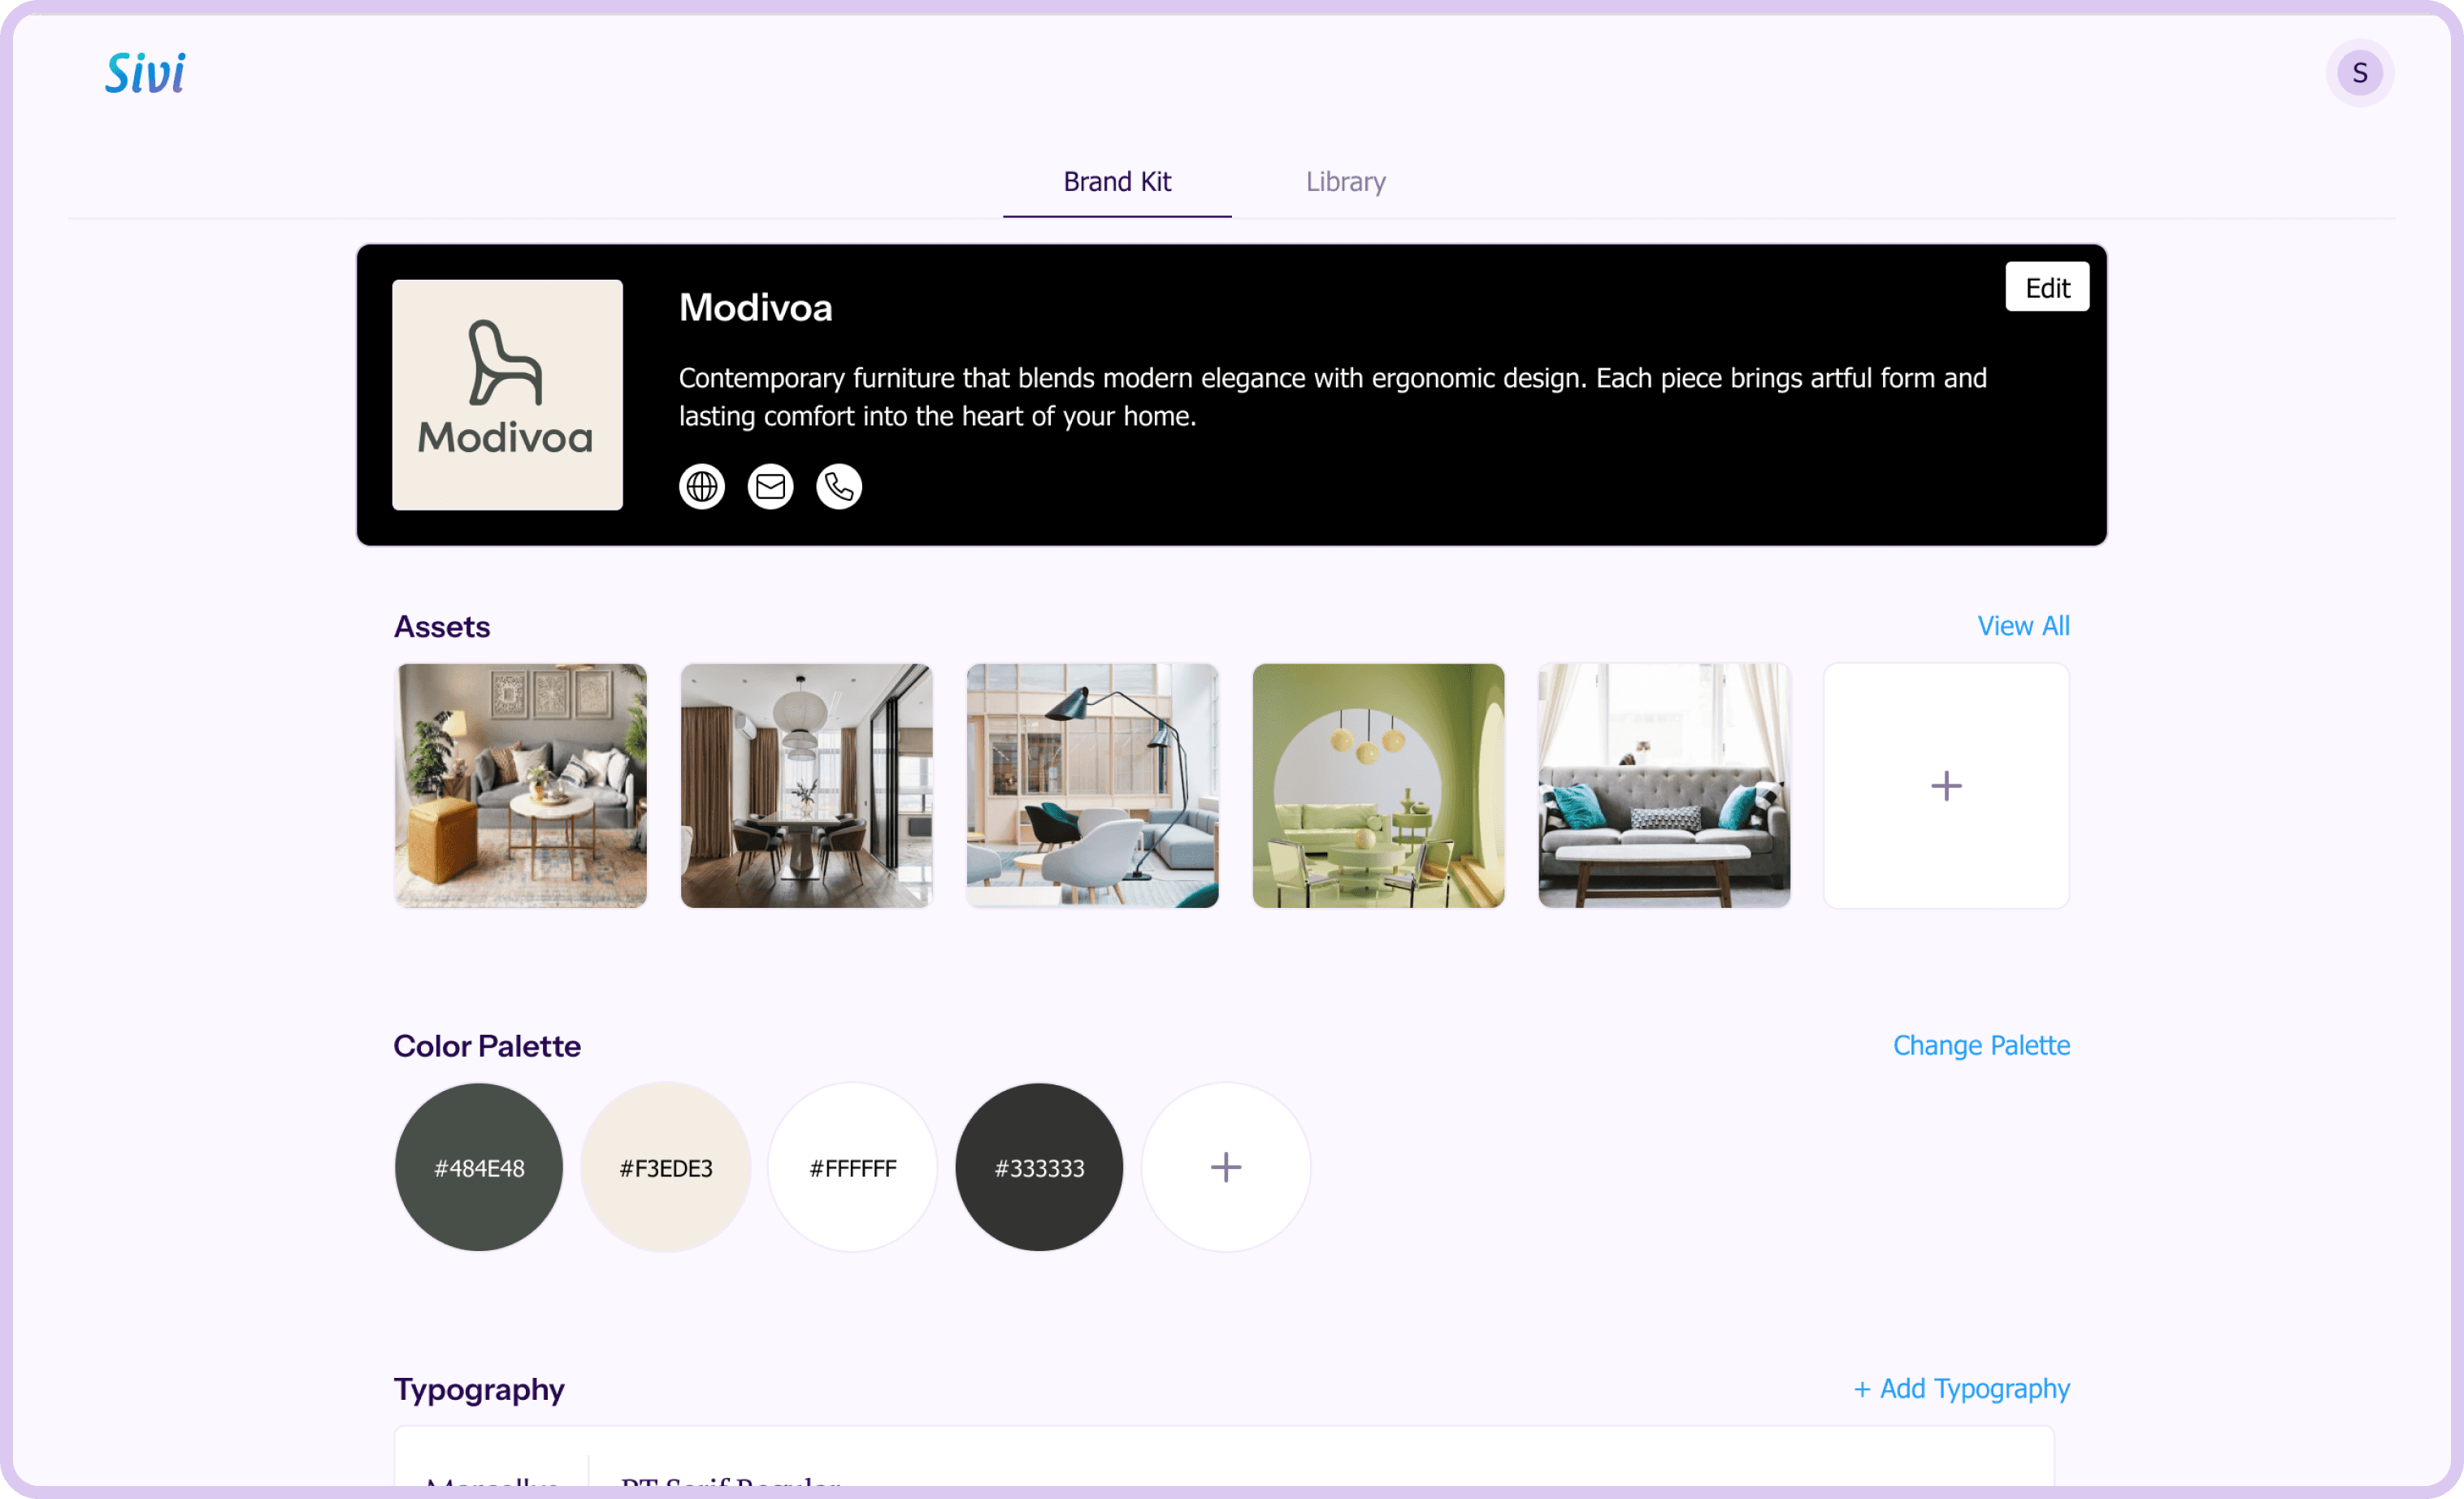Click the Assets section heading
Viewport: 2464px width, 1499px height.
coord(442,627)
